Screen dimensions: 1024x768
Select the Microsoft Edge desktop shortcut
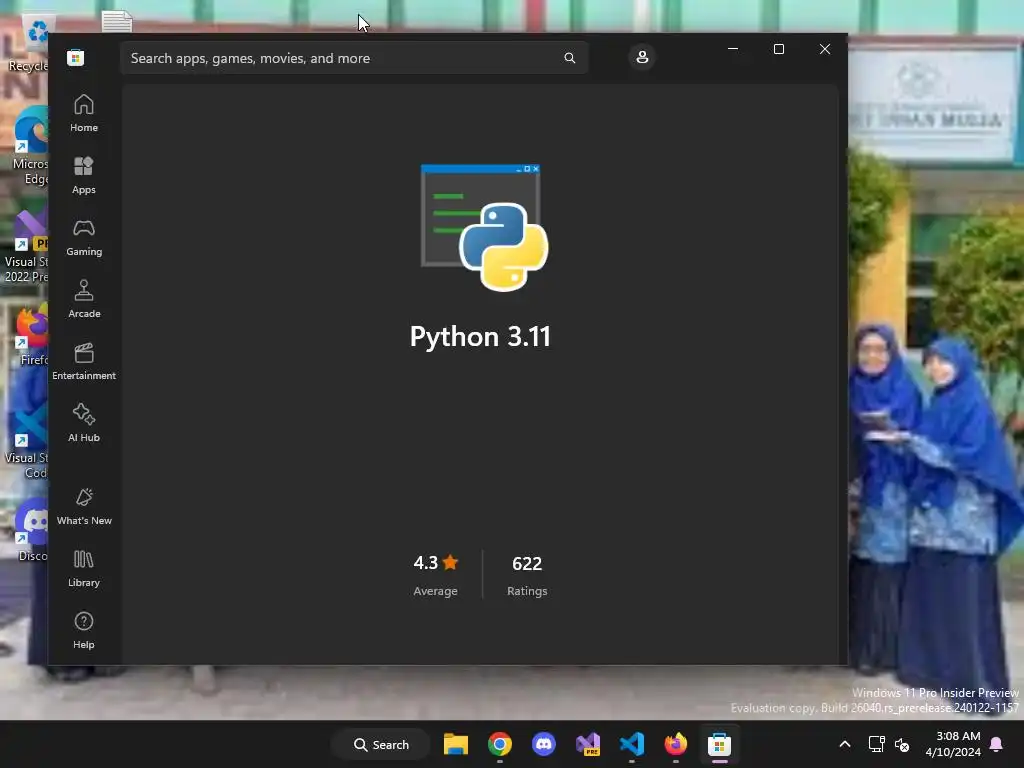tap(29, 147)
